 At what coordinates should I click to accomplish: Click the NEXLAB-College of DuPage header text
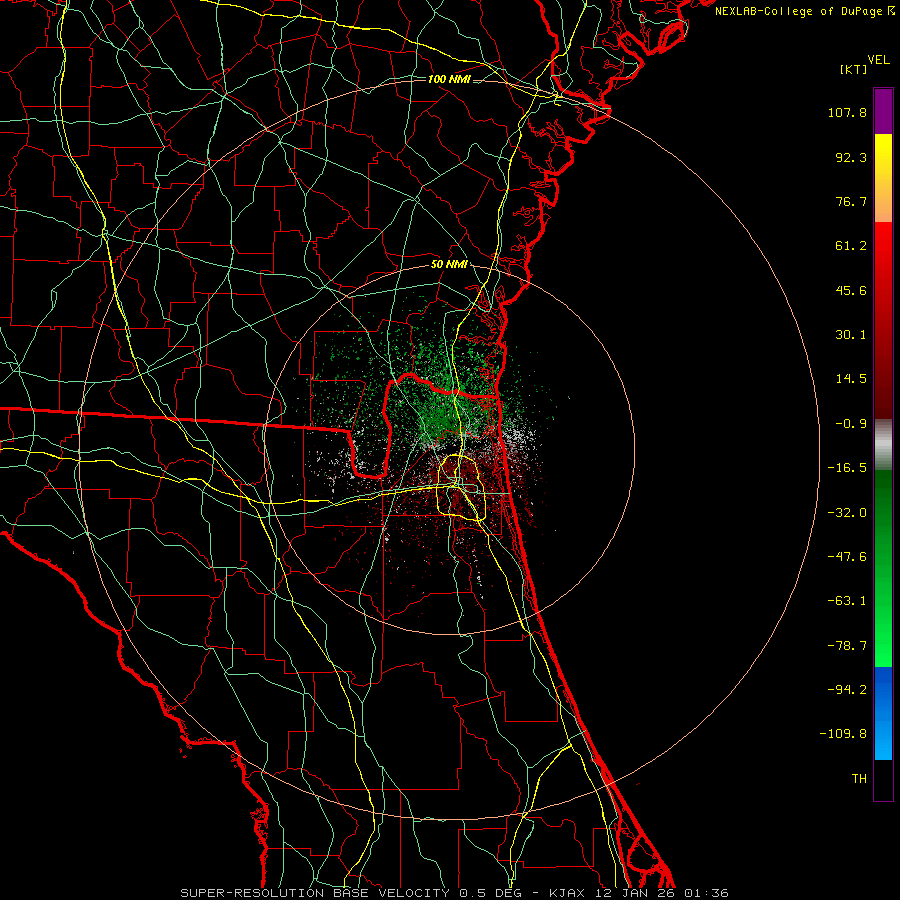[x=804, y=11]
